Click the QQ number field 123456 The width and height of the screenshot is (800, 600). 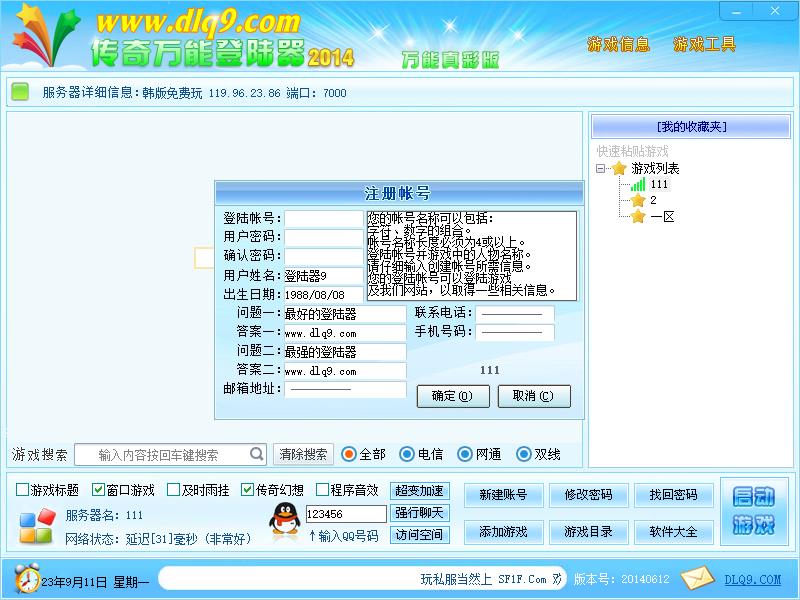click(346, 514)
